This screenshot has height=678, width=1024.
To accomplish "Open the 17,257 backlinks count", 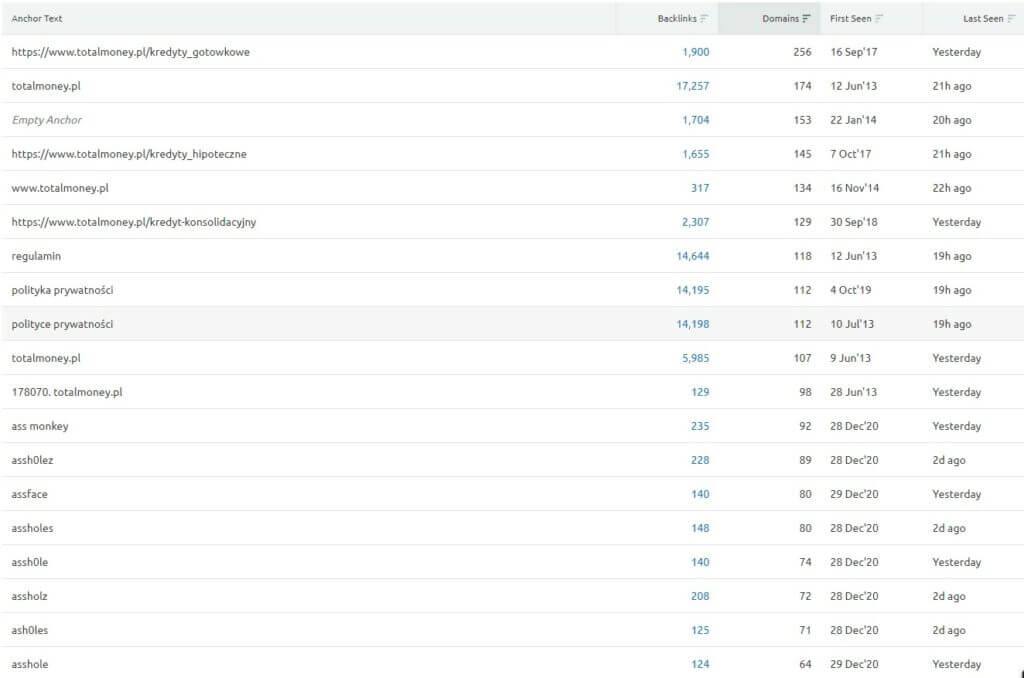I will point(692,86).
